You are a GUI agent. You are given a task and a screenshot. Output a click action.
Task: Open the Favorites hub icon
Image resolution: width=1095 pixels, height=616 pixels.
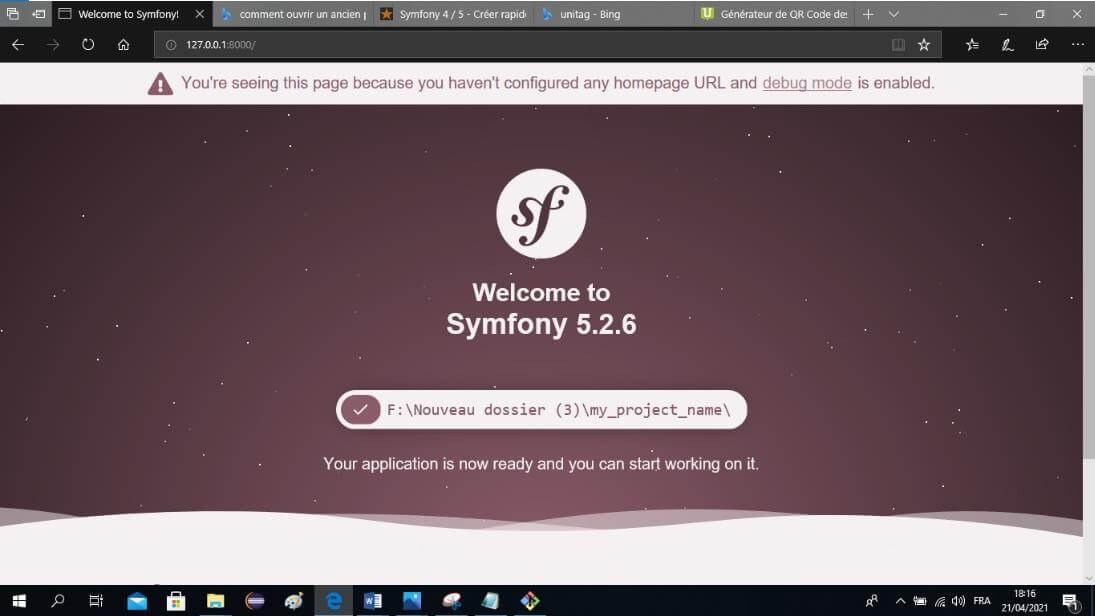point(972,44)
